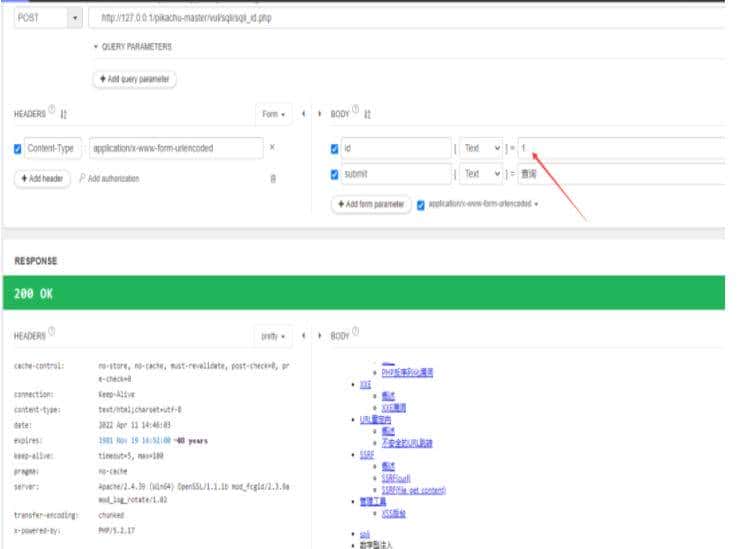Open the body encoding type dropdown arrow
Screen dimensions: 741x549
tap(536, 205)
